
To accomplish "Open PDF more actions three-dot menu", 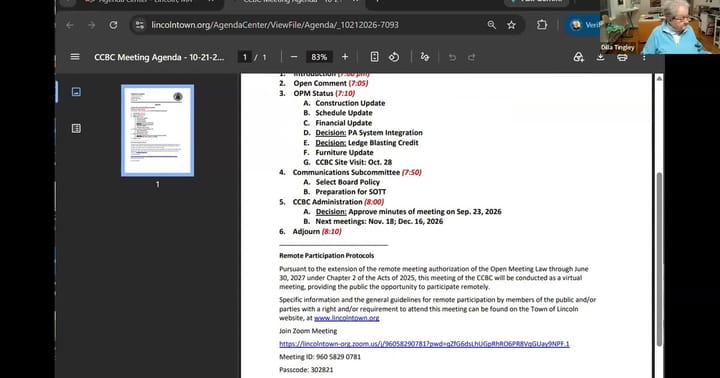I will click(x=644, y=57).
